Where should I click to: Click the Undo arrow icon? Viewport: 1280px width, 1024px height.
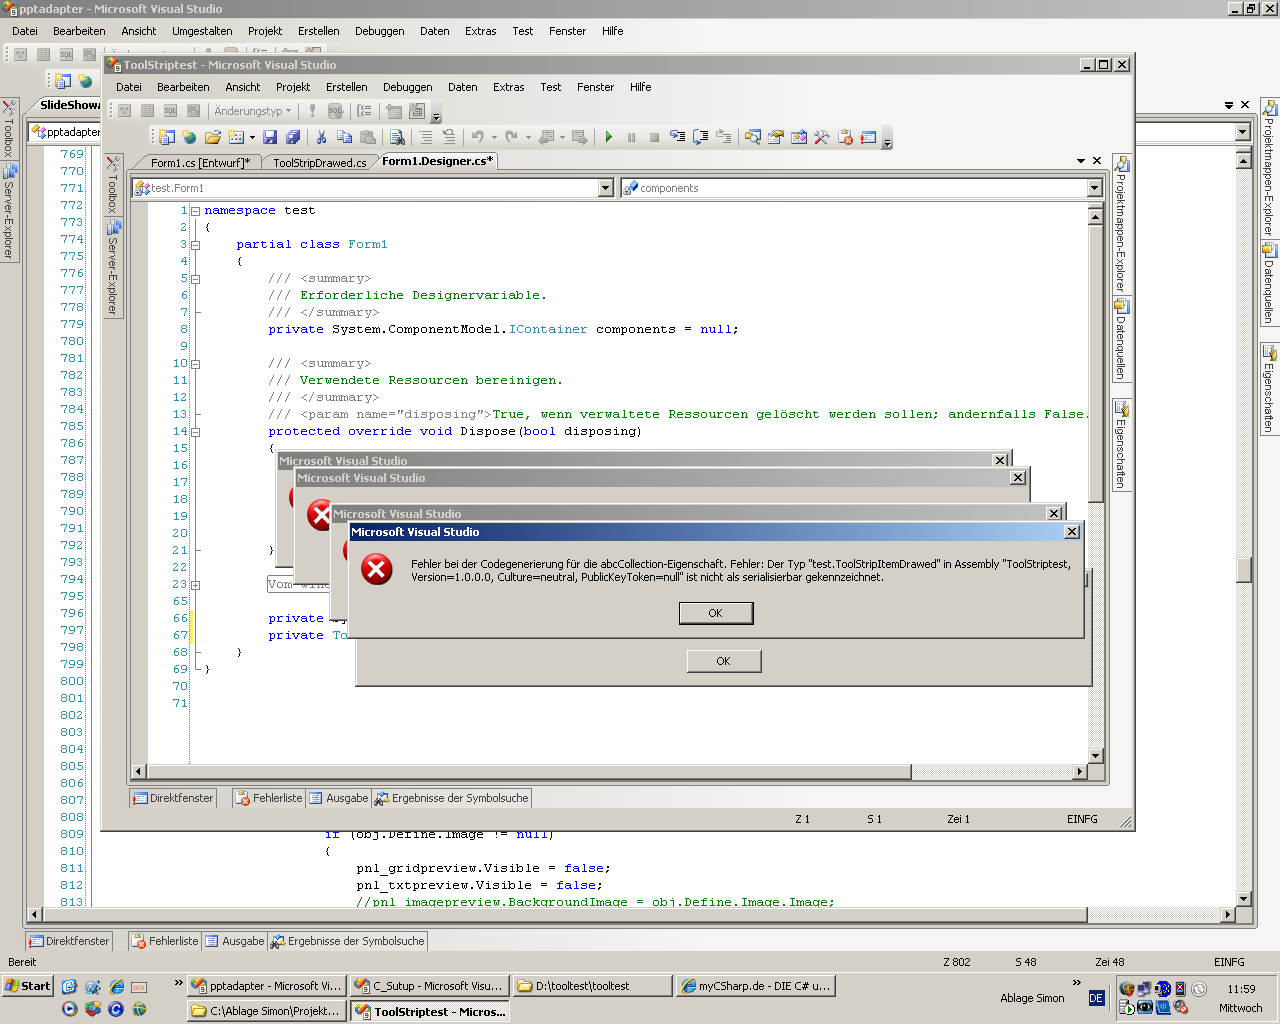tap(478, 137)
